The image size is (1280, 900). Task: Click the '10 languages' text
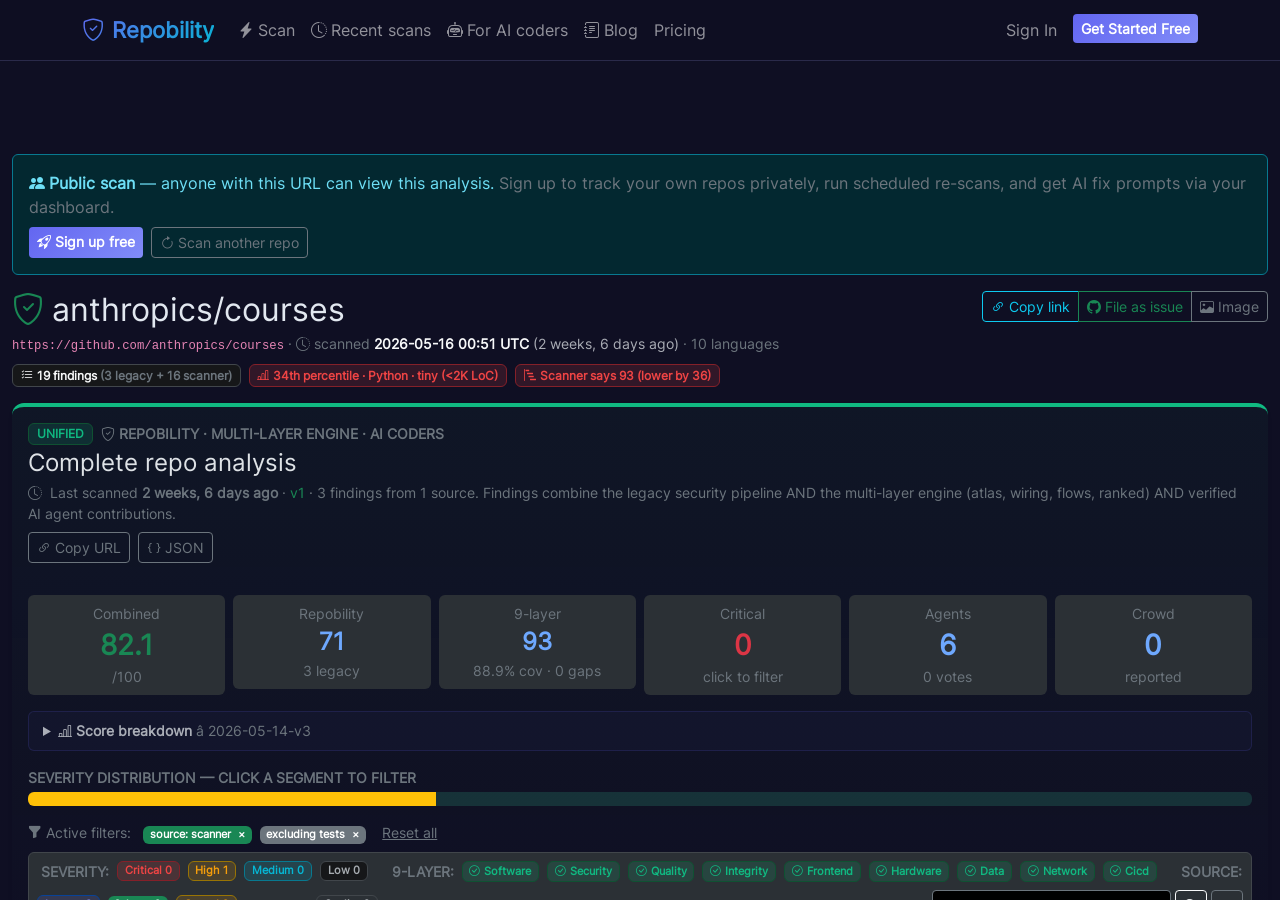click(x=735, y=344)
